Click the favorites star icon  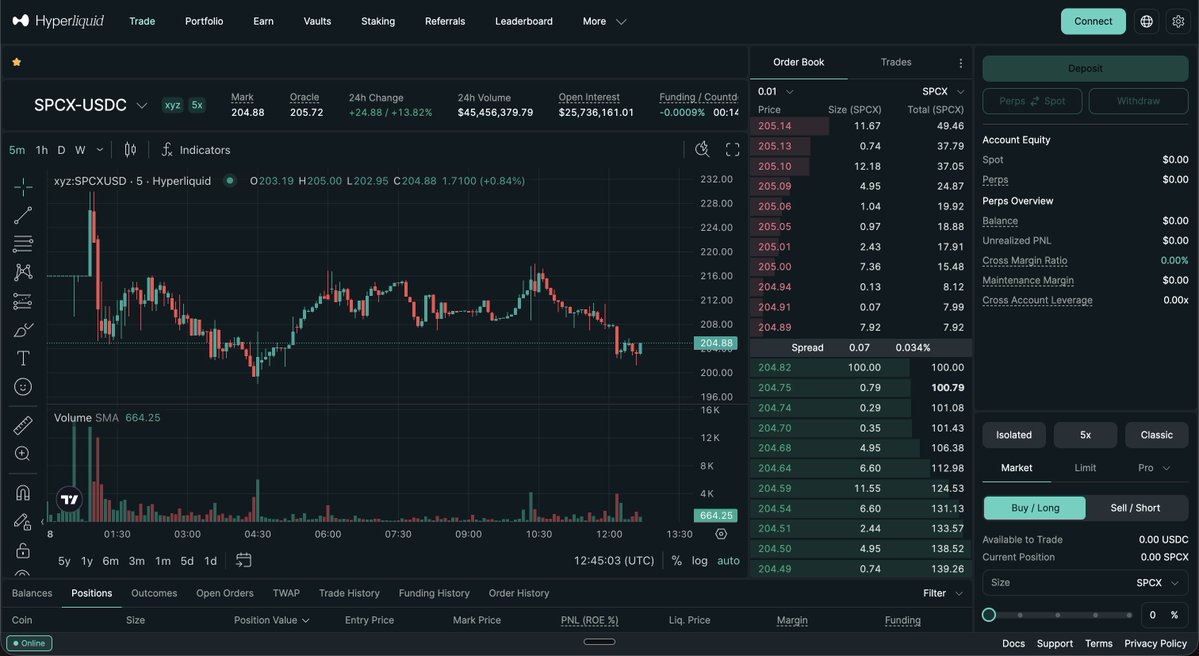coord(17,62)
